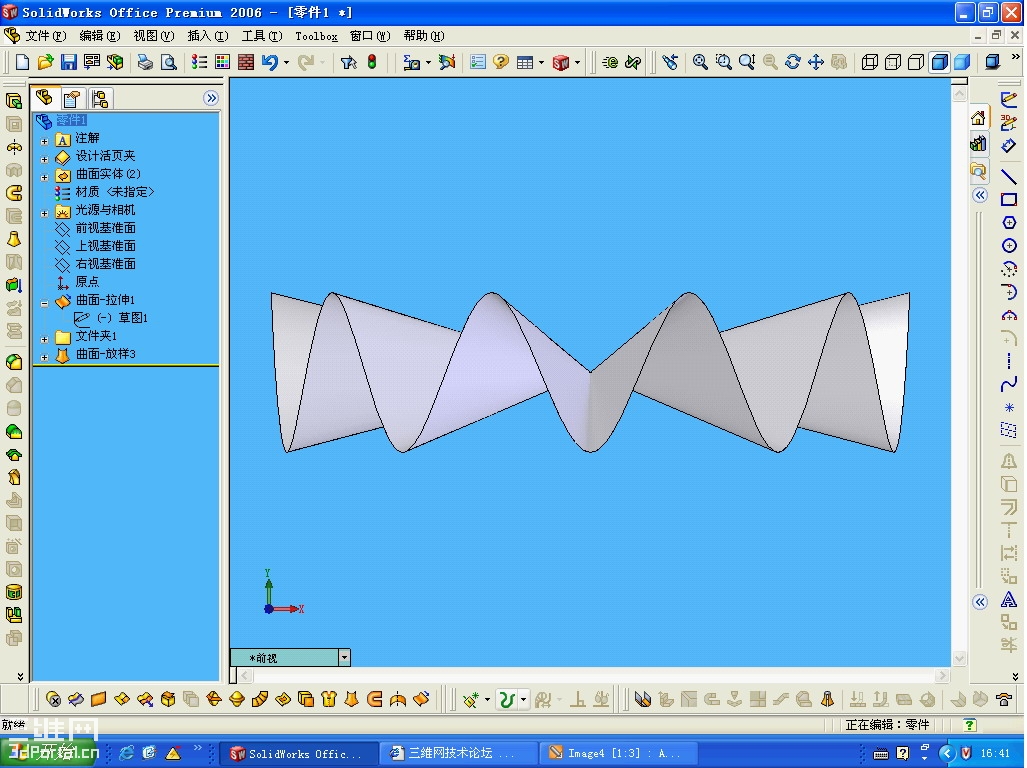Viewport: 1027px width, 768px height.
Task: Expand the 文件夹1 folder
Action: coord(45,339)
